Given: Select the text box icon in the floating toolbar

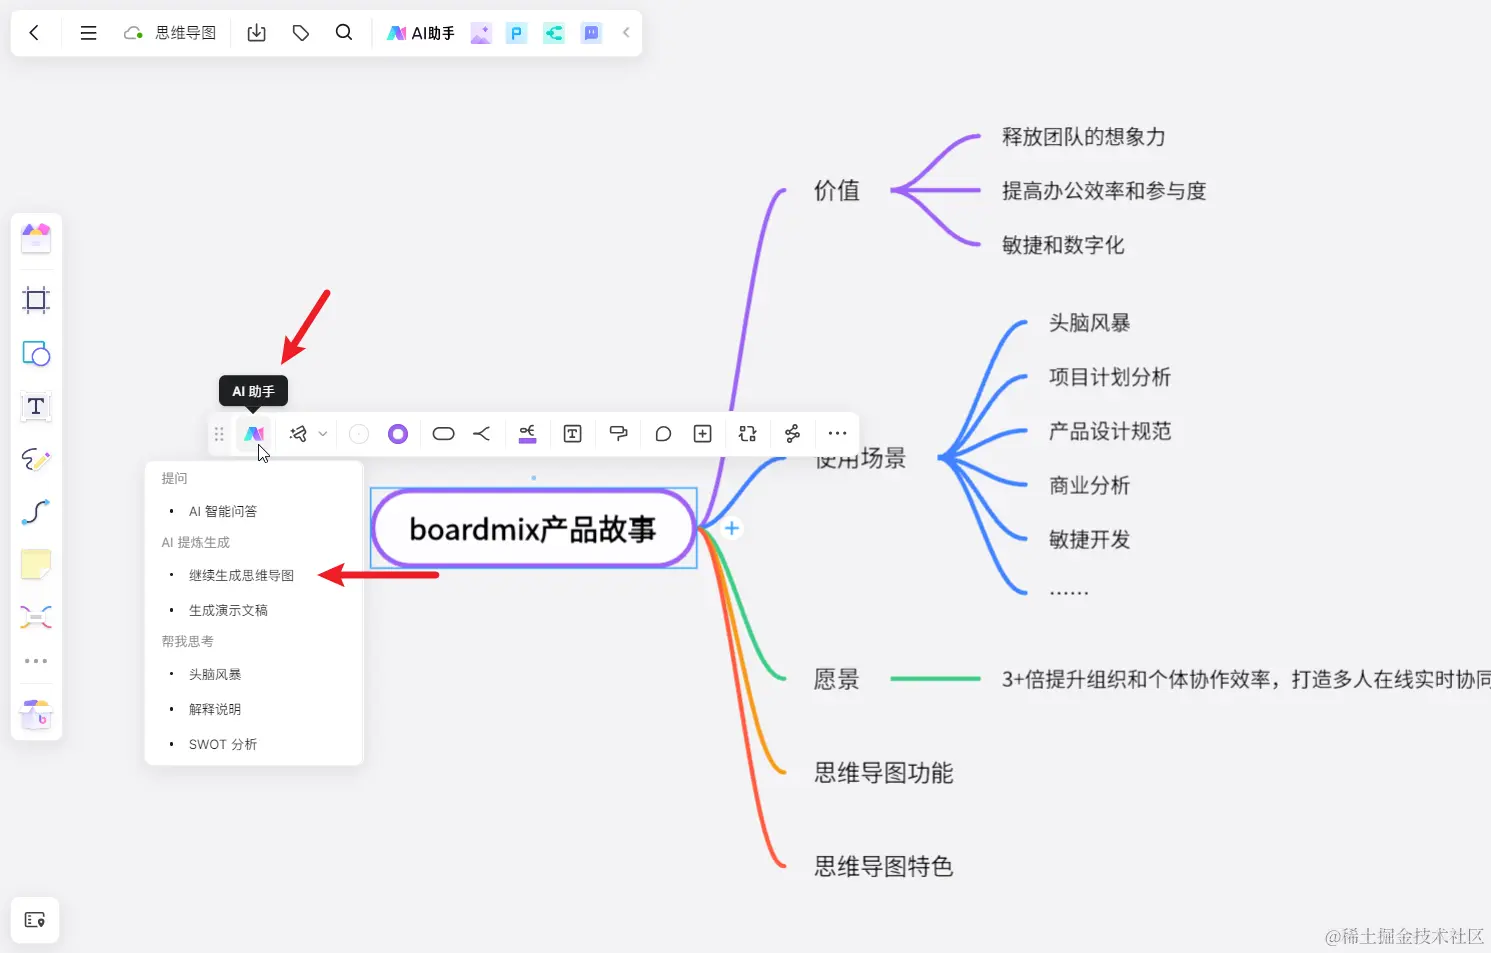Looking at the screenshot, I should click(572, 433).
